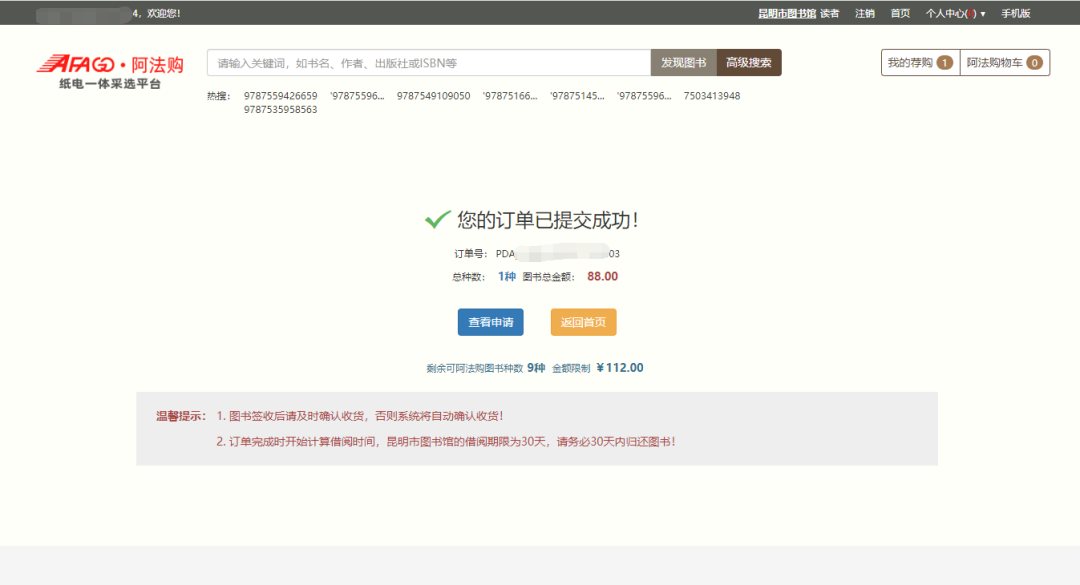This screenshot has height=585, width=1080.
Task: Open the 首页 link in top bar
Action: click(900, 13)
